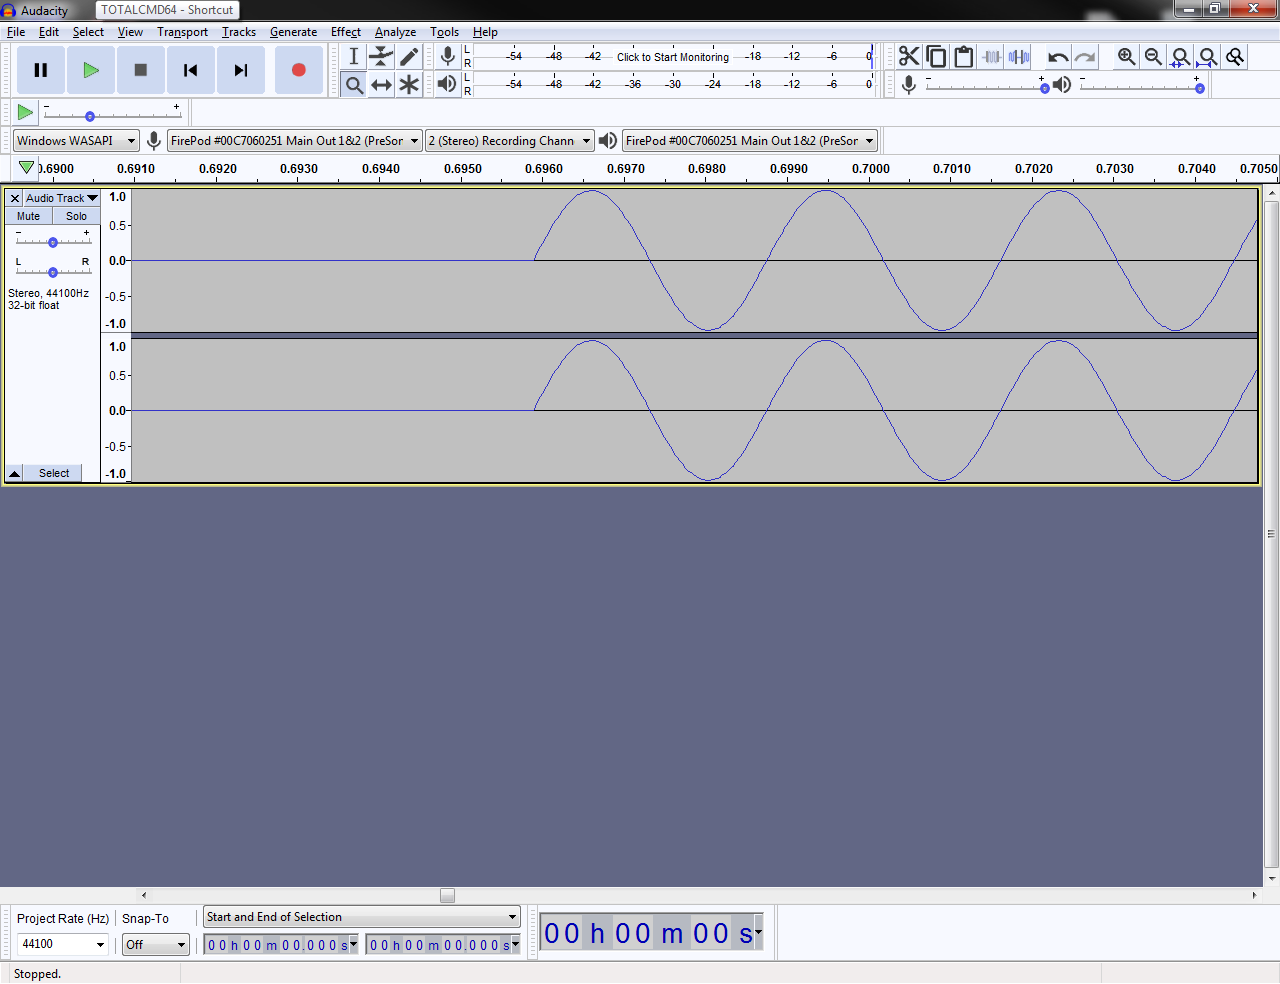Select the Multi-Tool asterisk icon
1280x984 pixels.
[x=409, y=85]
